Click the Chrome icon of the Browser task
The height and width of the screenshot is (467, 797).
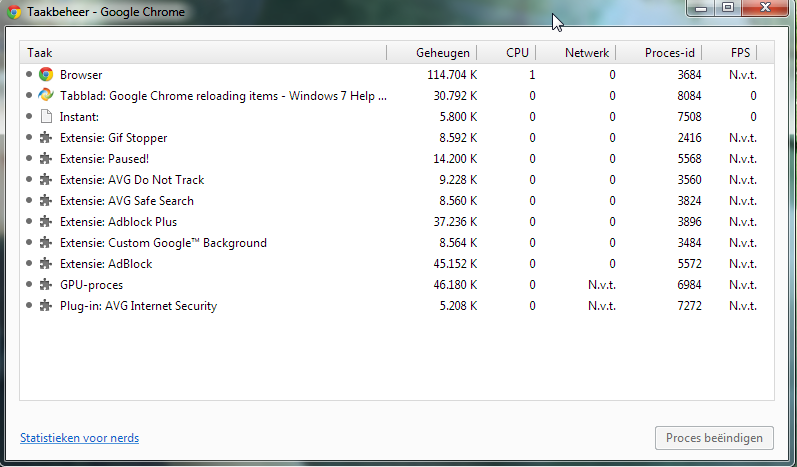(x=46, y=75)
